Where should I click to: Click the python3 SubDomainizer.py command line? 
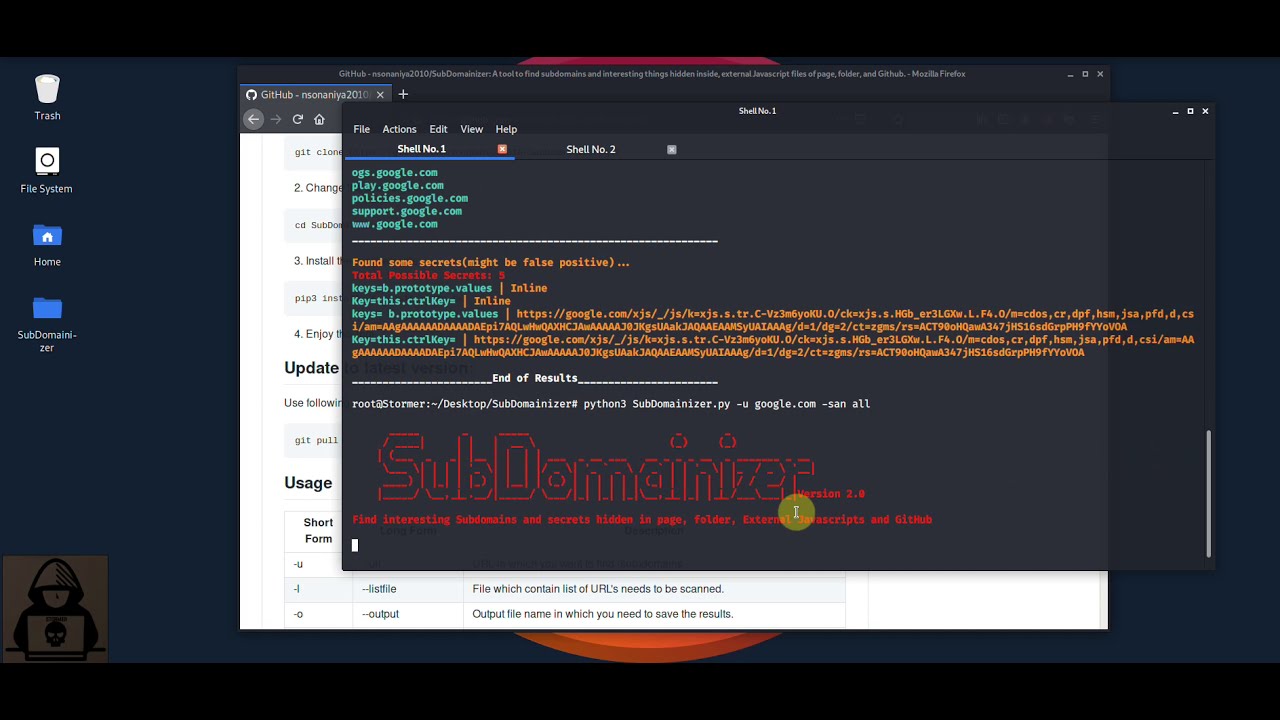click(726, 404)
